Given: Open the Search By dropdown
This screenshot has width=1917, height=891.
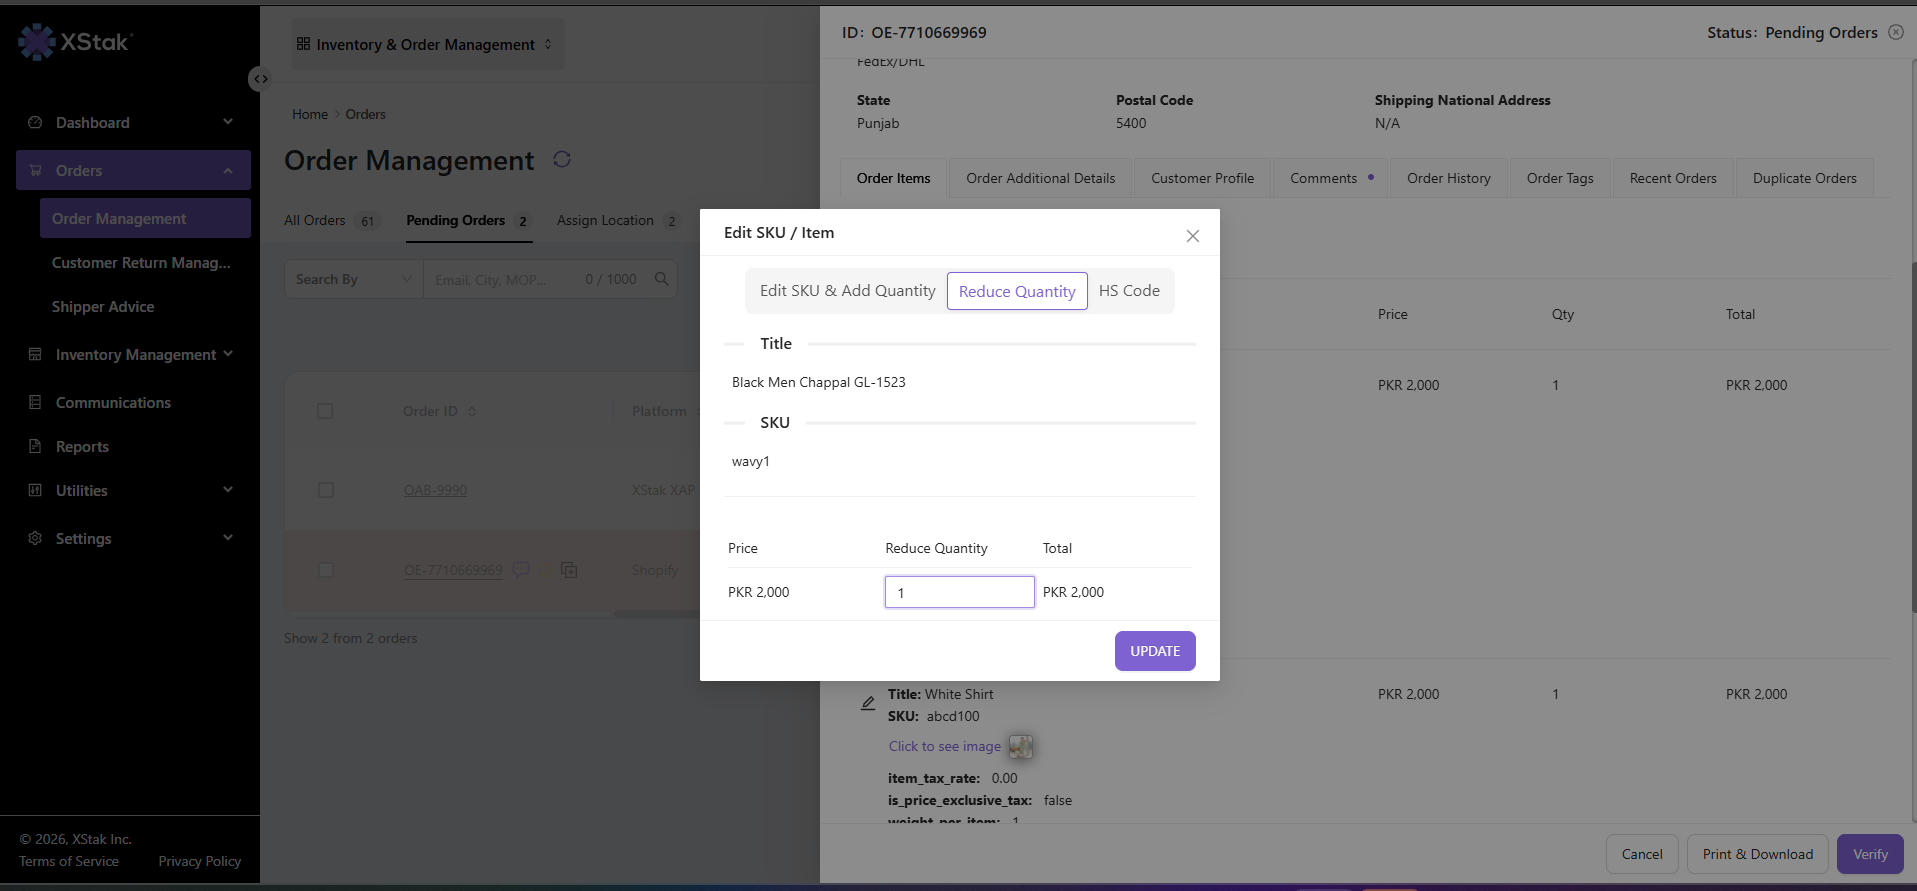Looking at the screenshot, I should [354, 279].
